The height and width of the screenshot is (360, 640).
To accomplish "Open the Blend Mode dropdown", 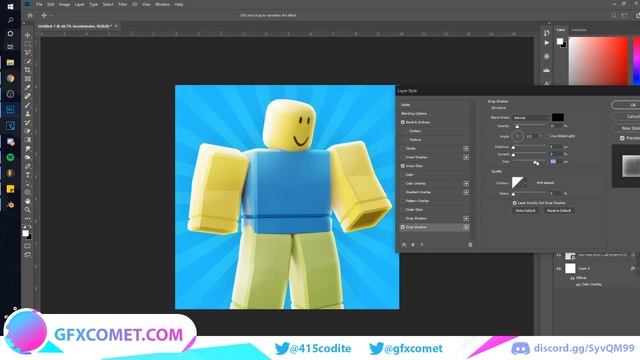I will pos(531,118).
